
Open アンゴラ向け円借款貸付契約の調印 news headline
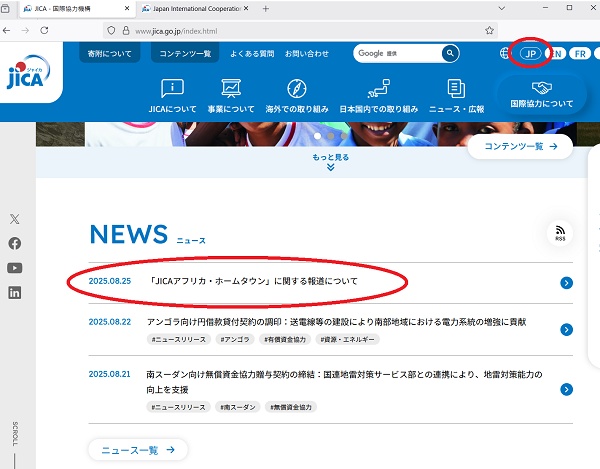coord(336,322)
